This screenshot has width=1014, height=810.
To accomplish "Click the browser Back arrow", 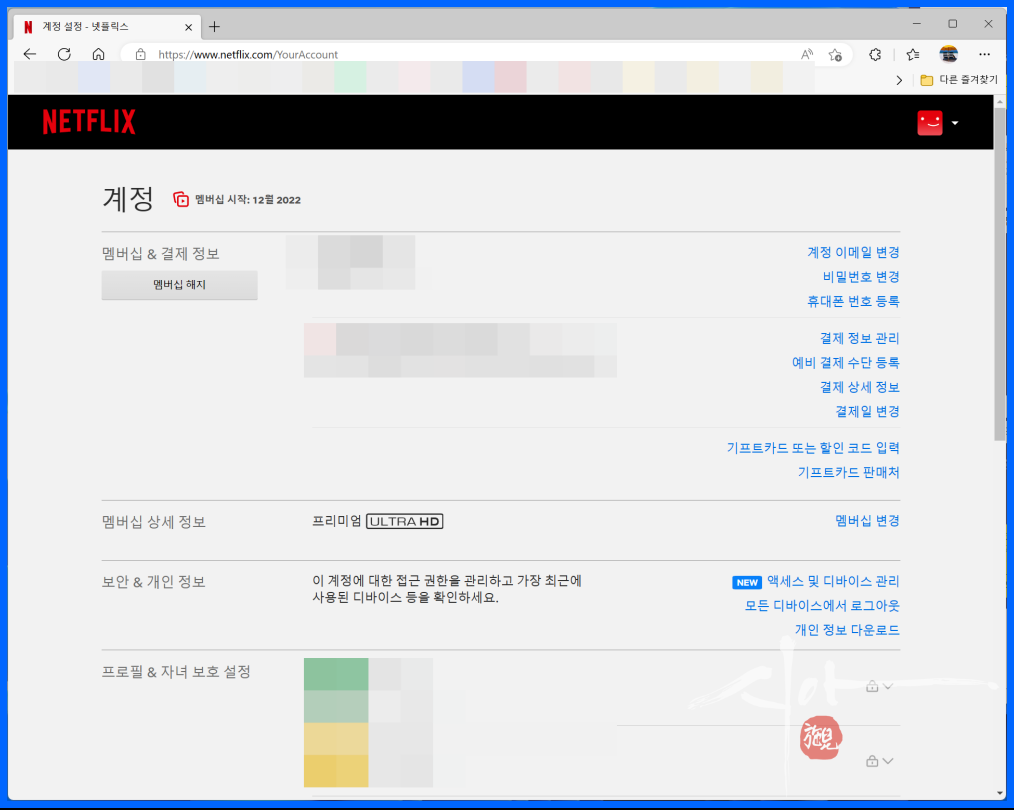I will click(x=30, y=54).
